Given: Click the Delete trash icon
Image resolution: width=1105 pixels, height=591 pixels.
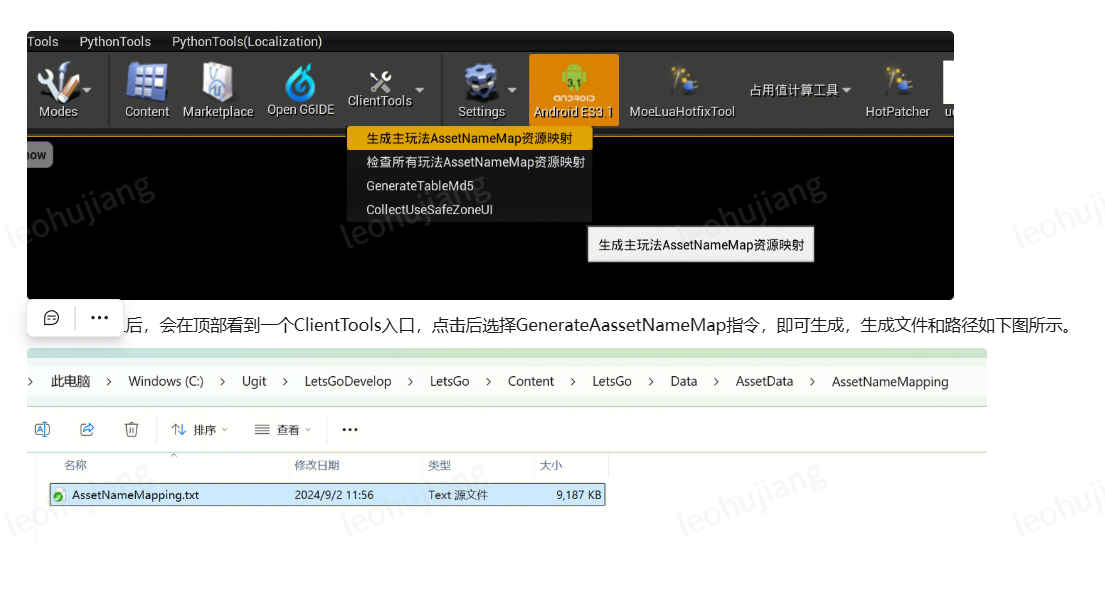Looking at the screenshot, I should click(131, 429).
